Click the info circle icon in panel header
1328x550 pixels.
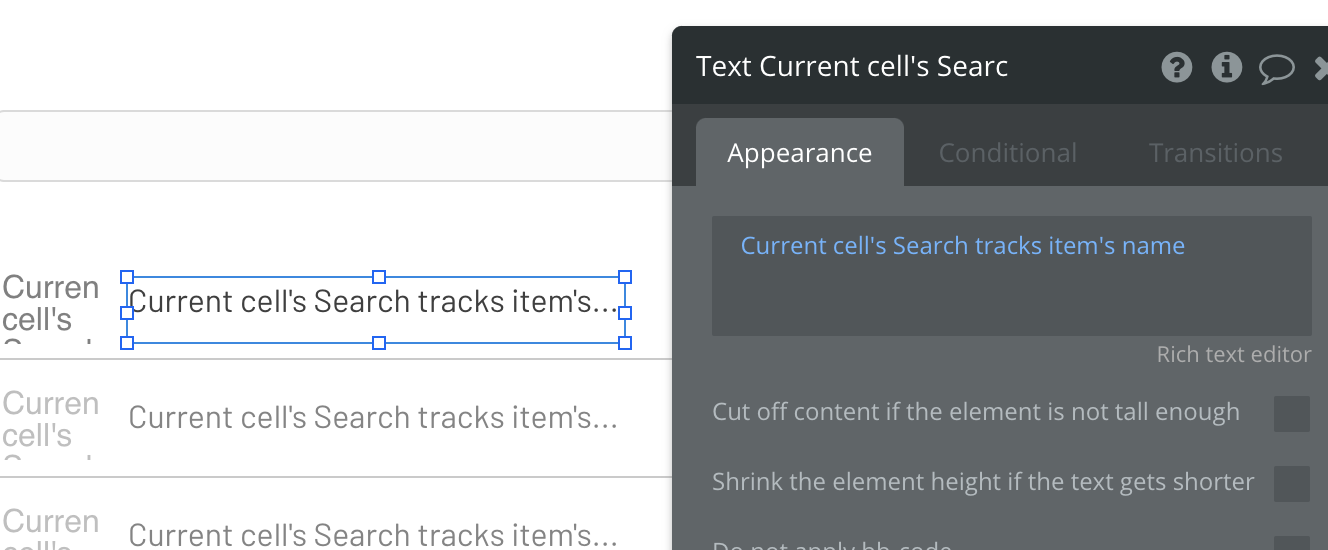tap(1227, 68)
